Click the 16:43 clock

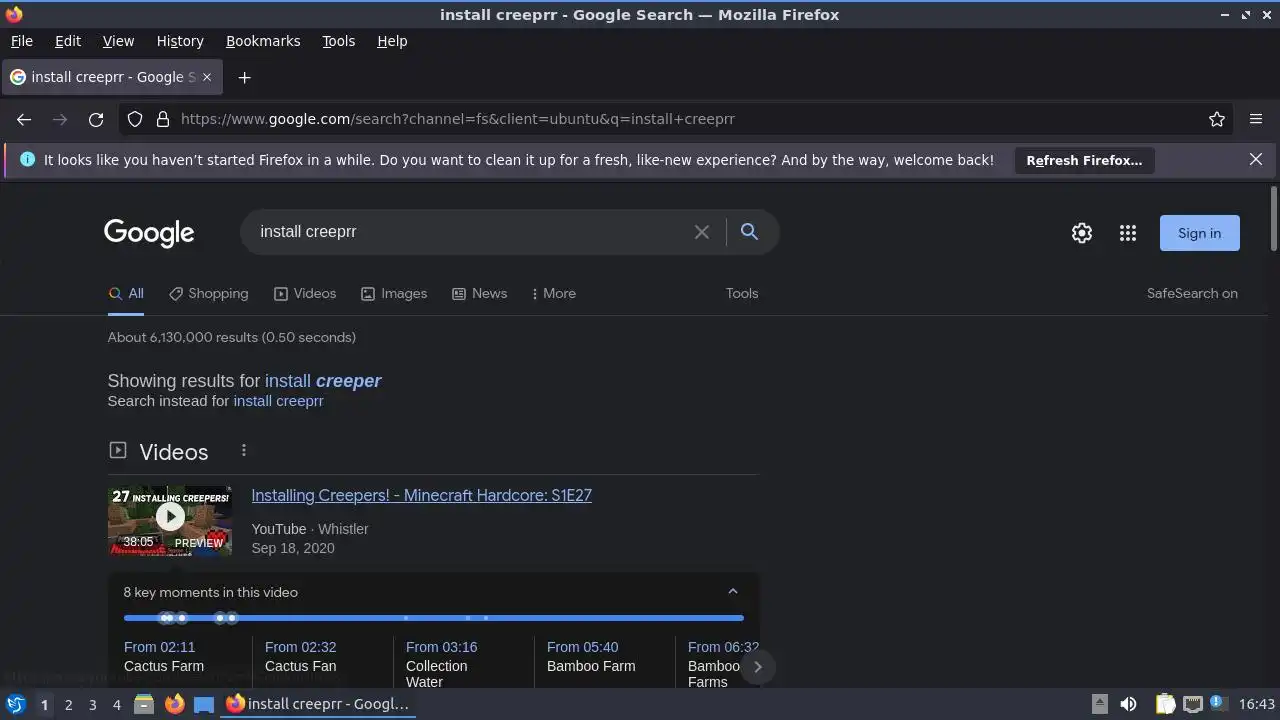pyautogui.click(x=1257, y=704)
